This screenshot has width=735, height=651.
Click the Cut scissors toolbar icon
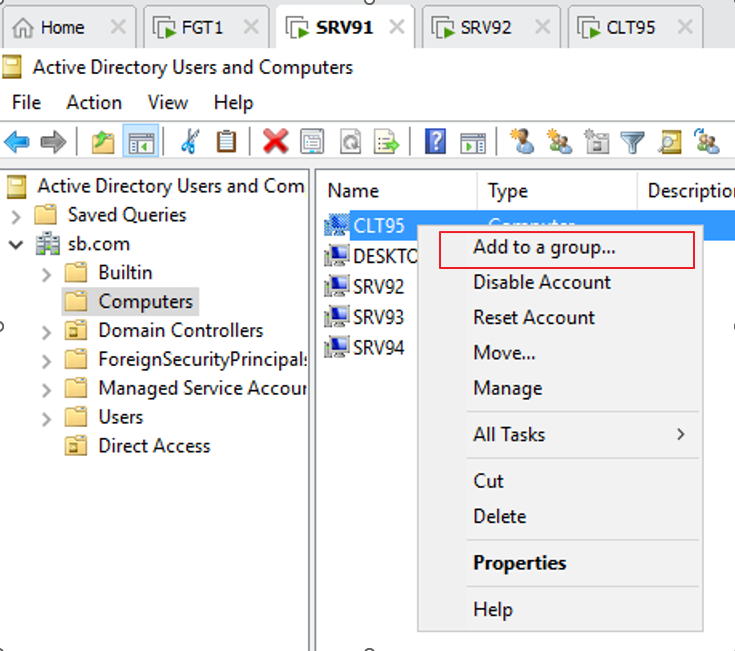(189, 142)
